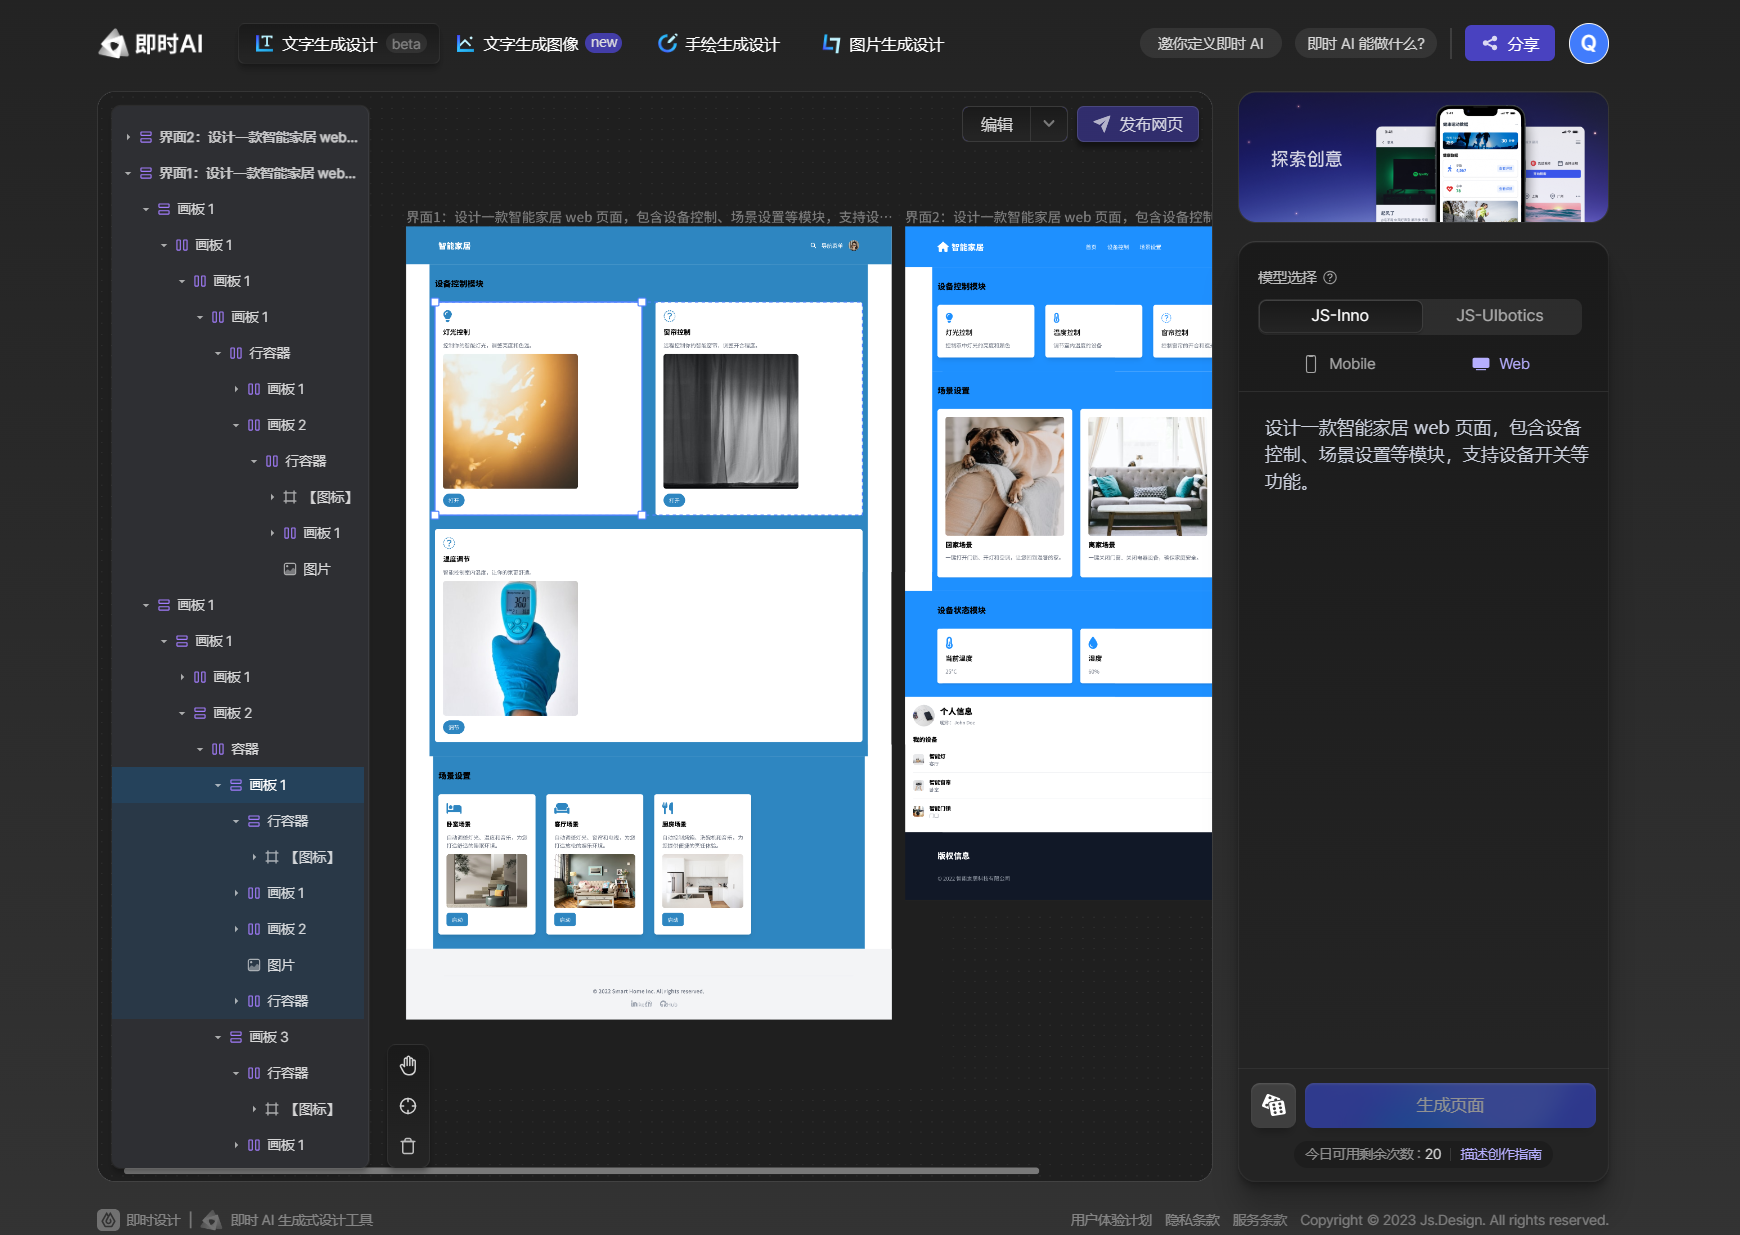Choose Web device type
The width and height of the screenshot is (1740, 1235).
click(x=1501, y=364)
